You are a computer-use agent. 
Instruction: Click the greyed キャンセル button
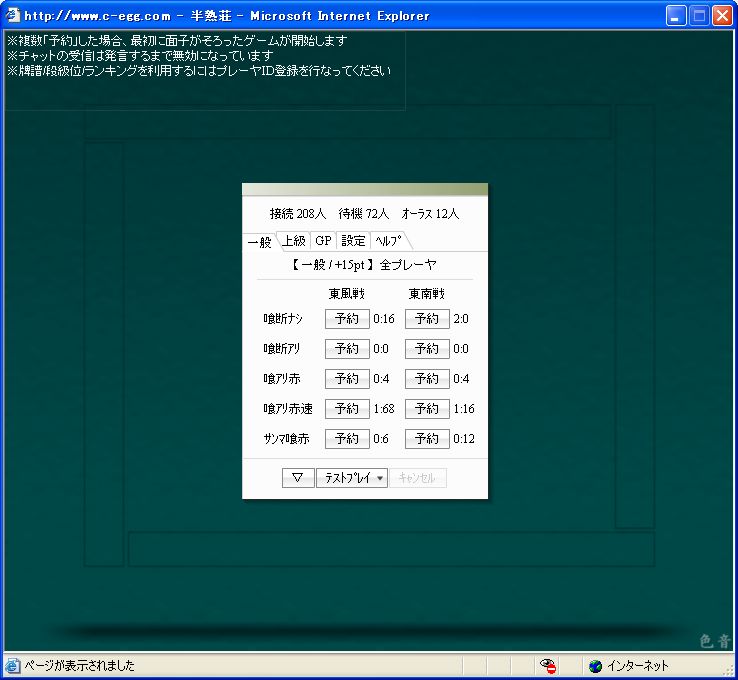[x=417, y=478]
